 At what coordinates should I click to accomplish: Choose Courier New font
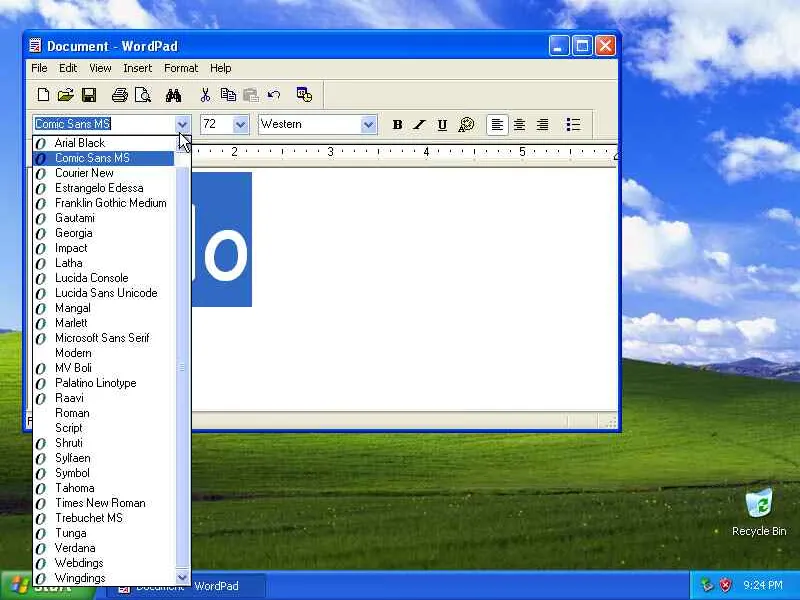point(104,173)
